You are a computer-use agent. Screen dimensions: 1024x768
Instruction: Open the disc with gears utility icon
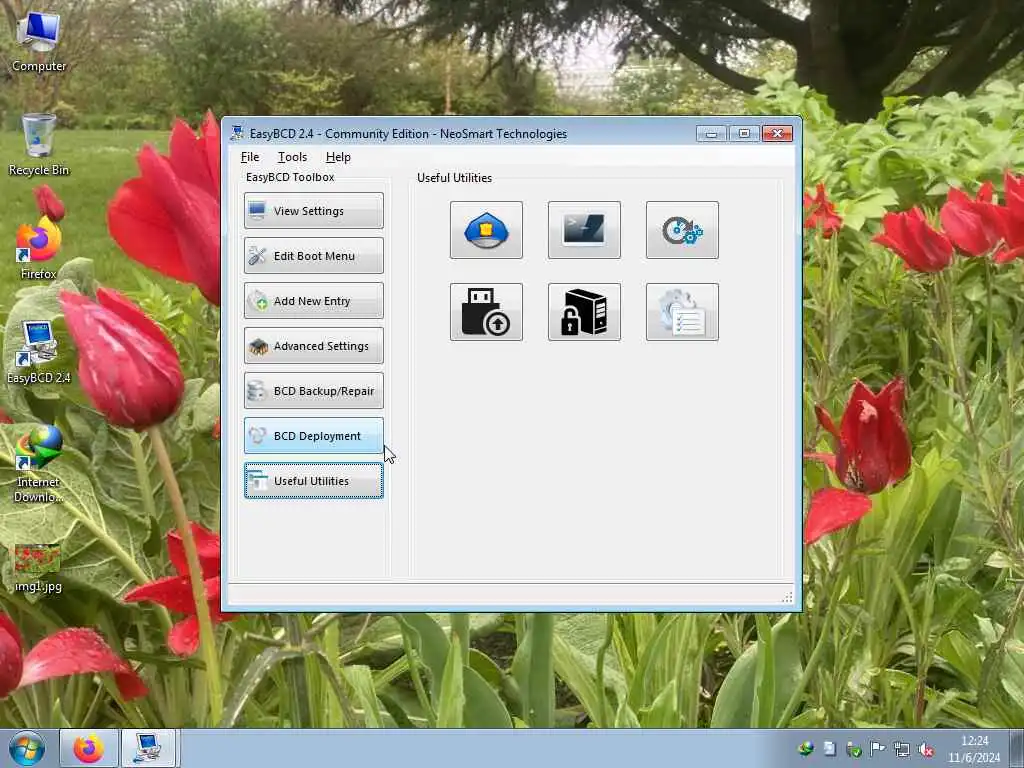[x=682, y=230]
